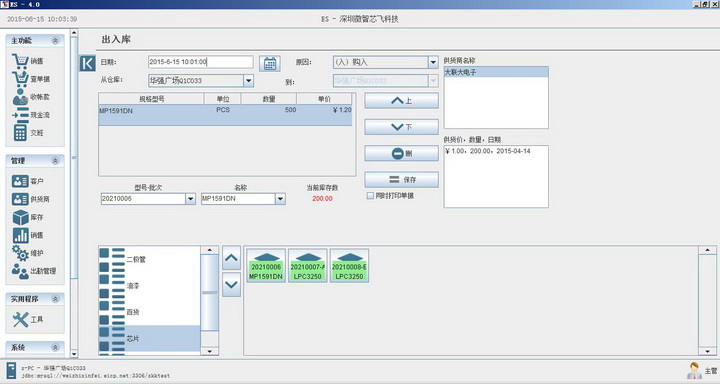Click the 单价 column header
720x384 pixels.
(324, 99)
